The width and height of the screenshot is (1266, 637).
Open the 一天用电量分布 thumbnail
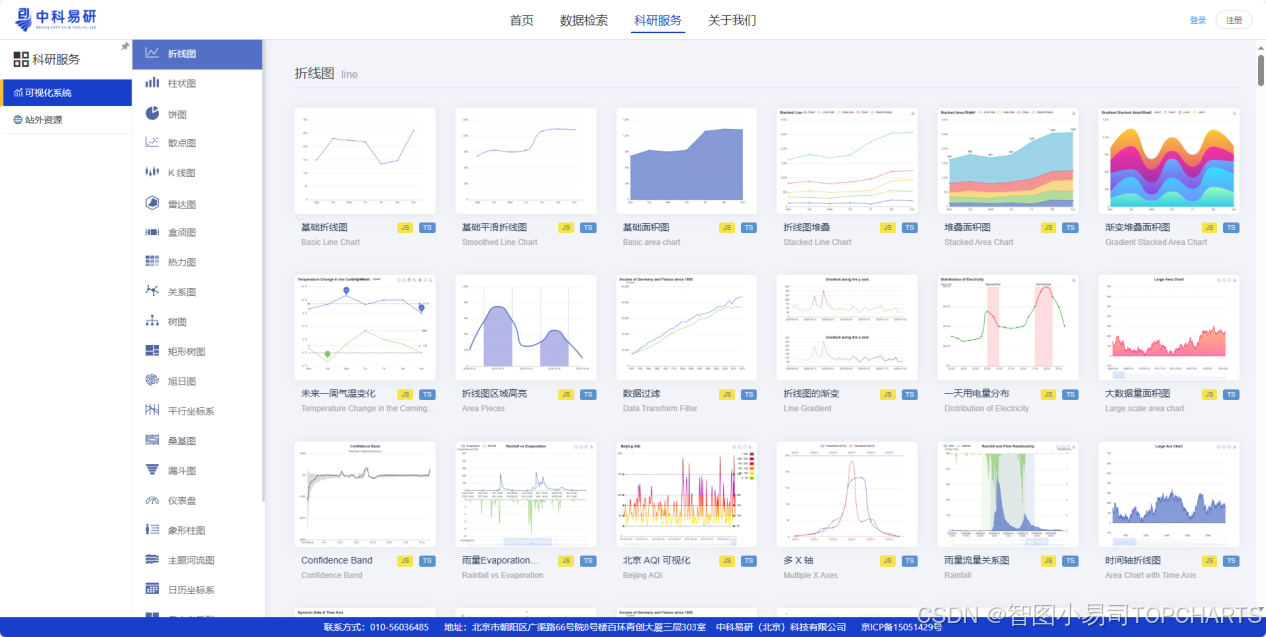[x=1008, y=328]
